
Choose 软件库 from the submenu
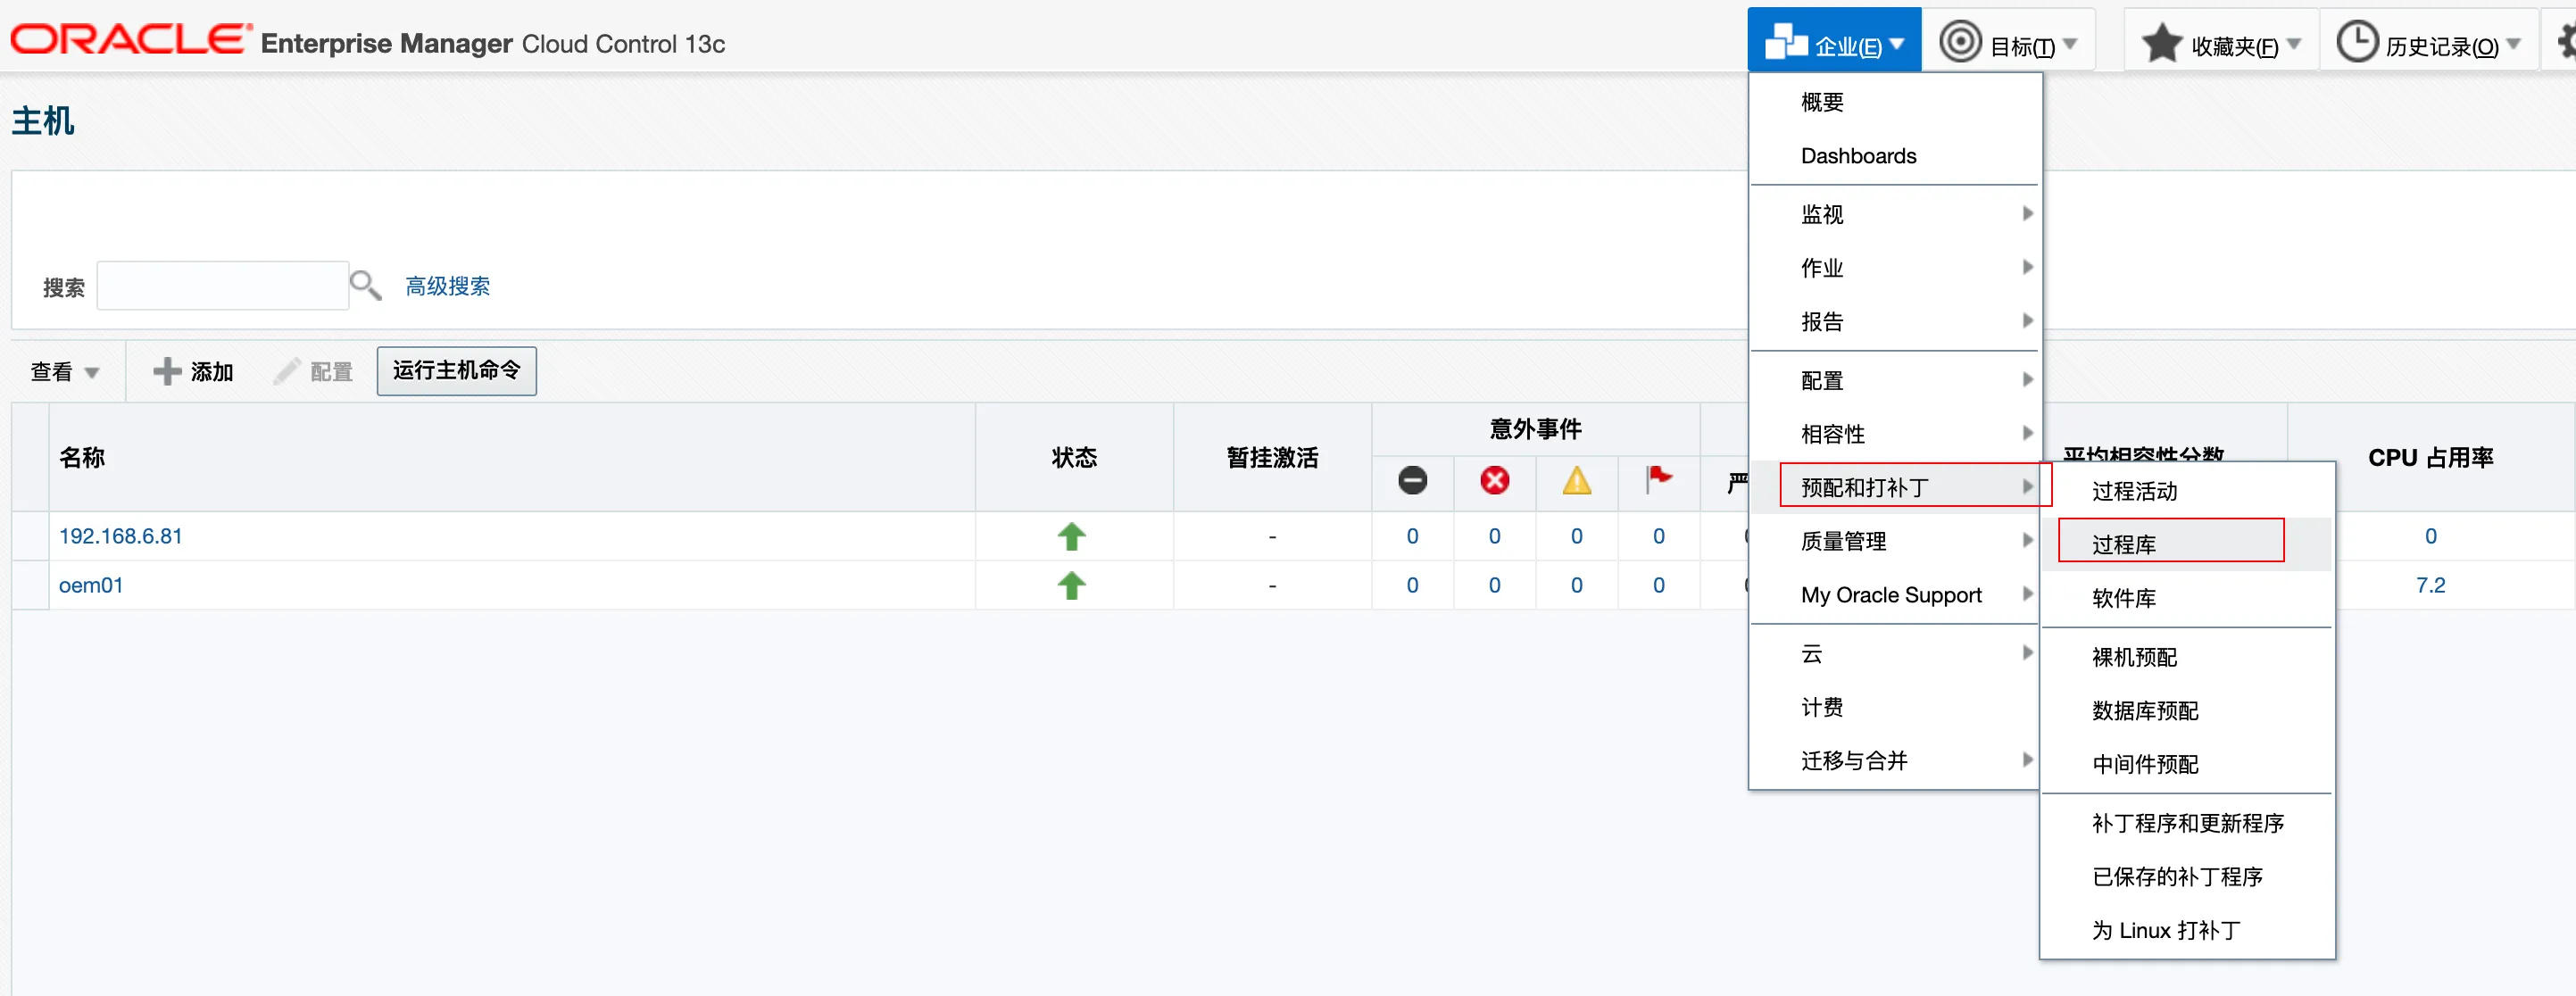tap(2124, 598)
